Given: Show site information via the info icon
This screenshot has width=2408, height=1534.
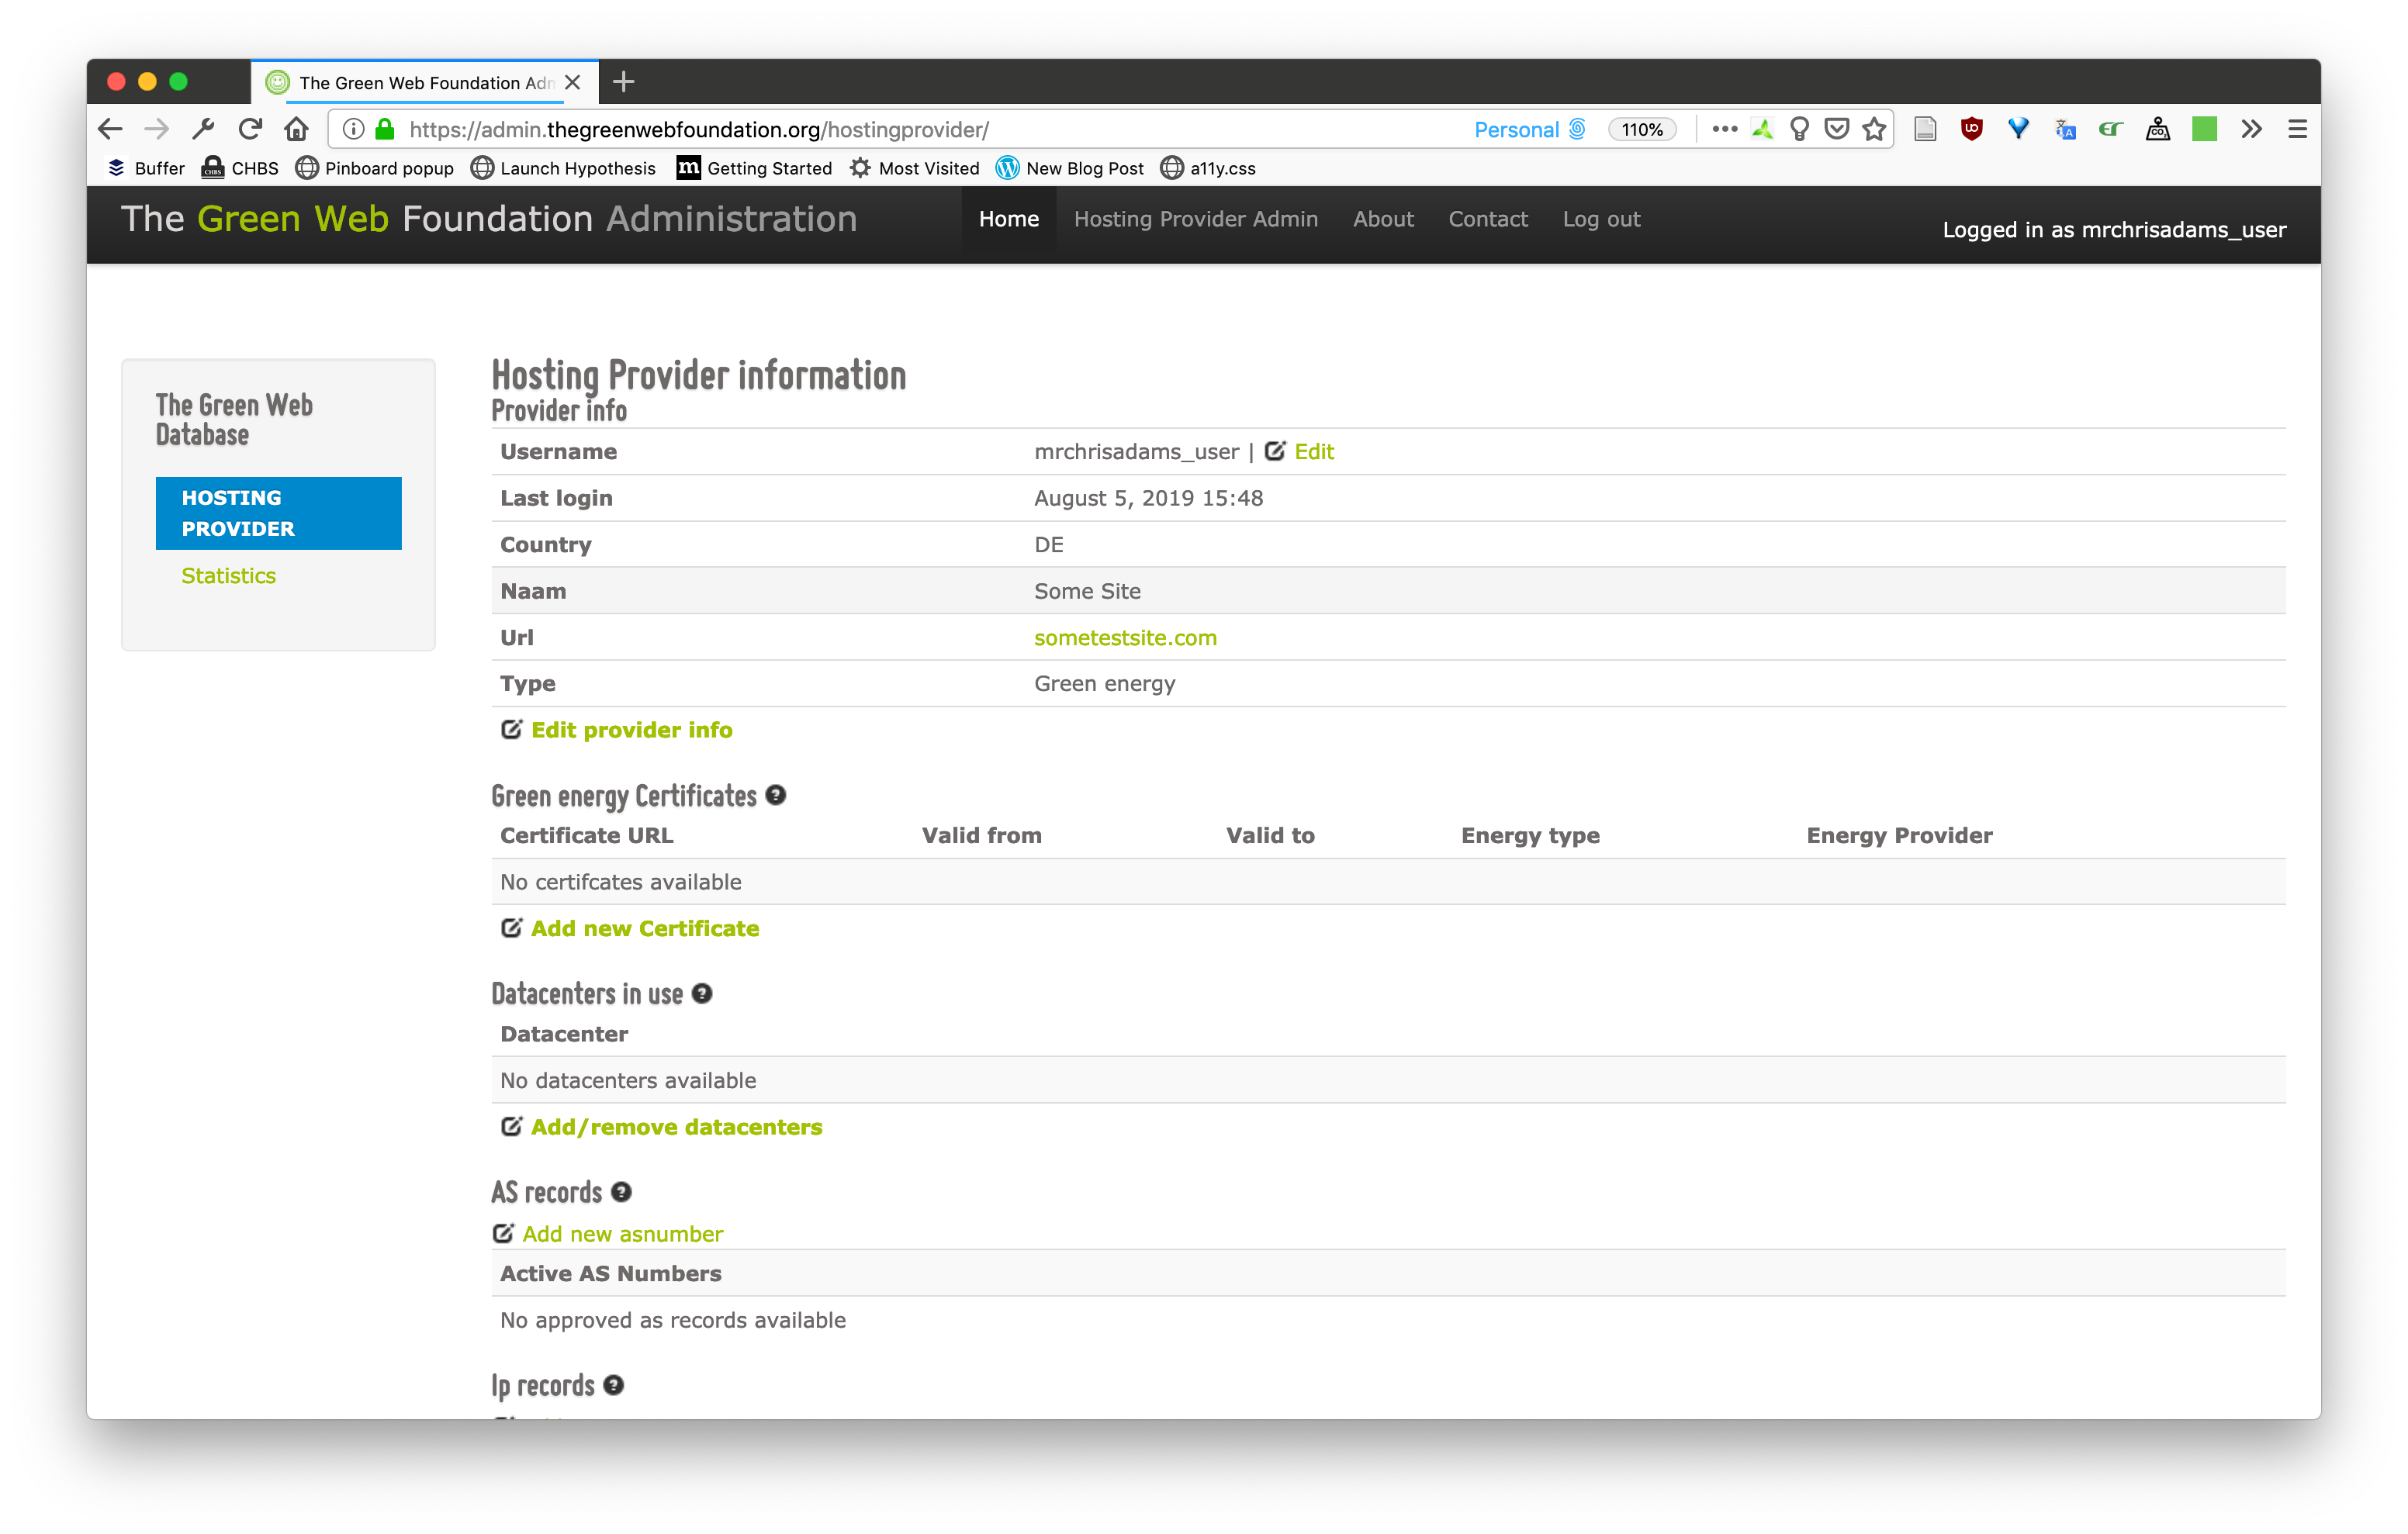Looking at the screenshot, I should (353, 129).
